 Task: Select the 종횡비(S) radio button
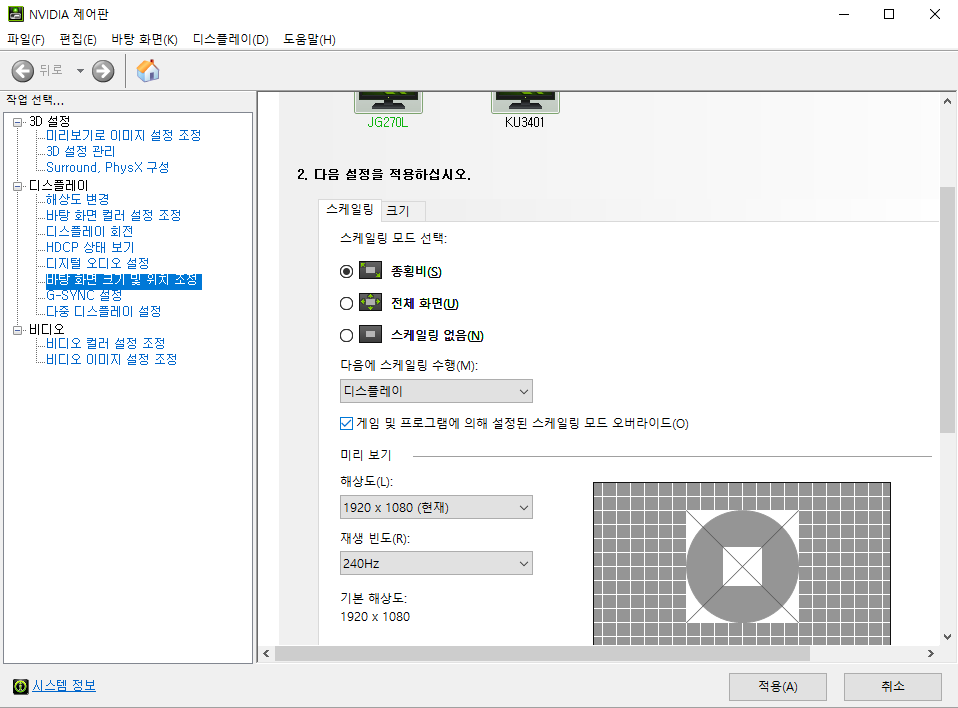[x=346, y=271]
